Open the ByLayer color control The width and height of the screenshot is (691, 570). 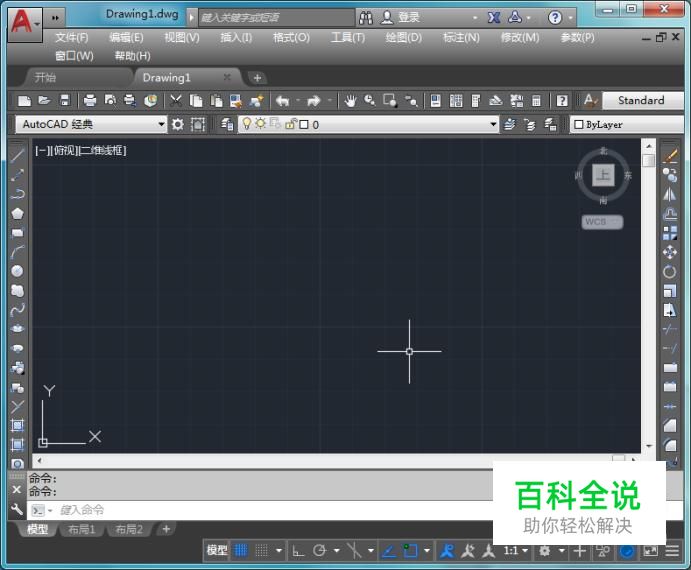(x=612, y=125)
